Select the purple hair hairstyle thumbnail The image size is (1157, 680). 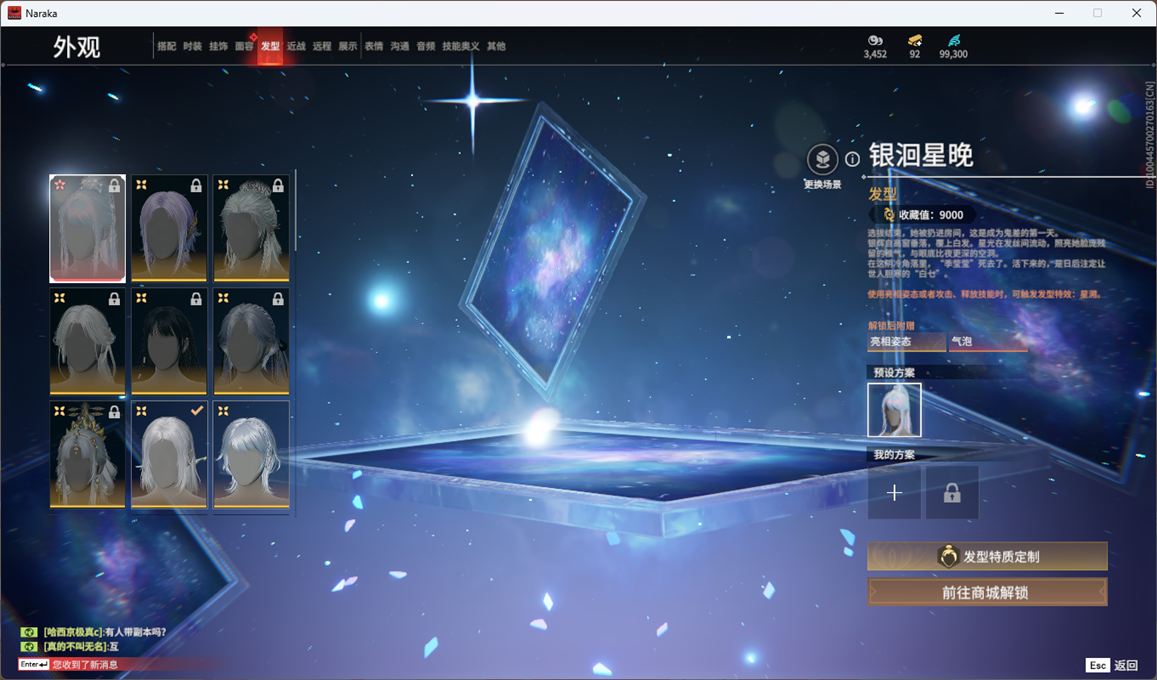[169, 229]
